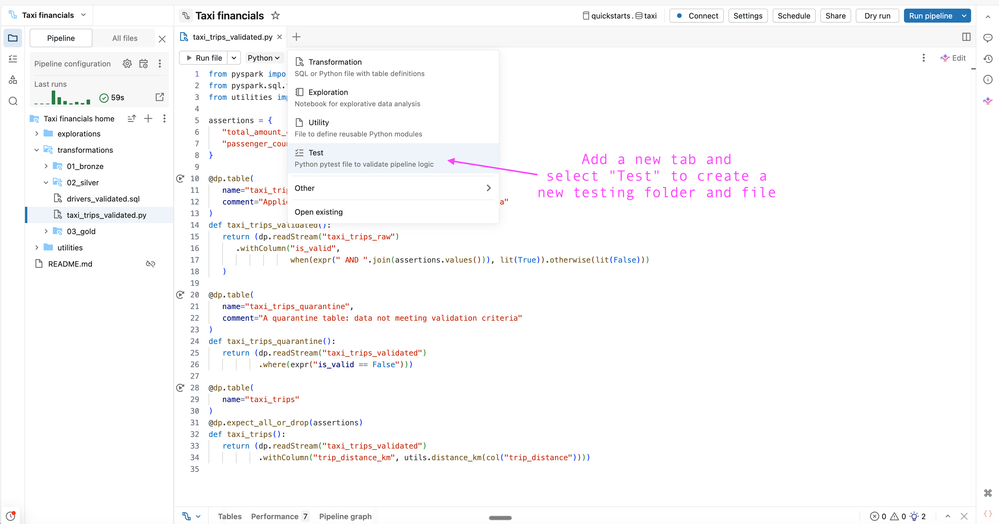Select Exploration notebook option
Screen dimensions: 999x524
tap(393, 98)
